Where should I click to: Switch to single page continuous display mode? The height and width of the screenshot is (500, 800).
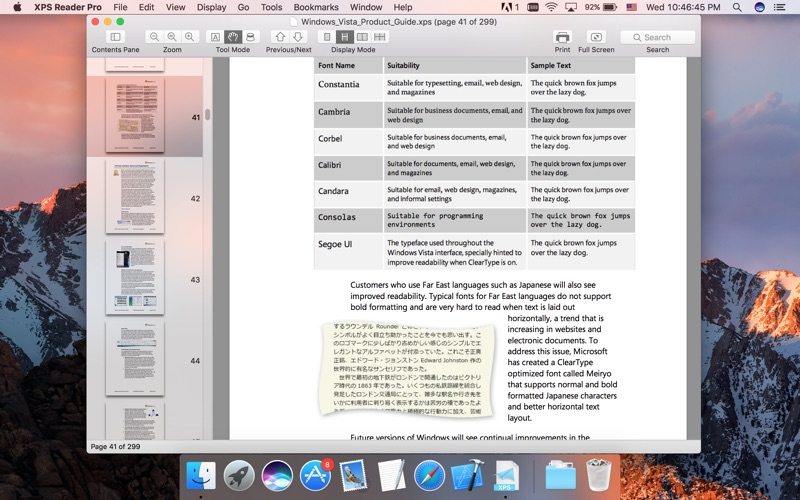point(344,37)
